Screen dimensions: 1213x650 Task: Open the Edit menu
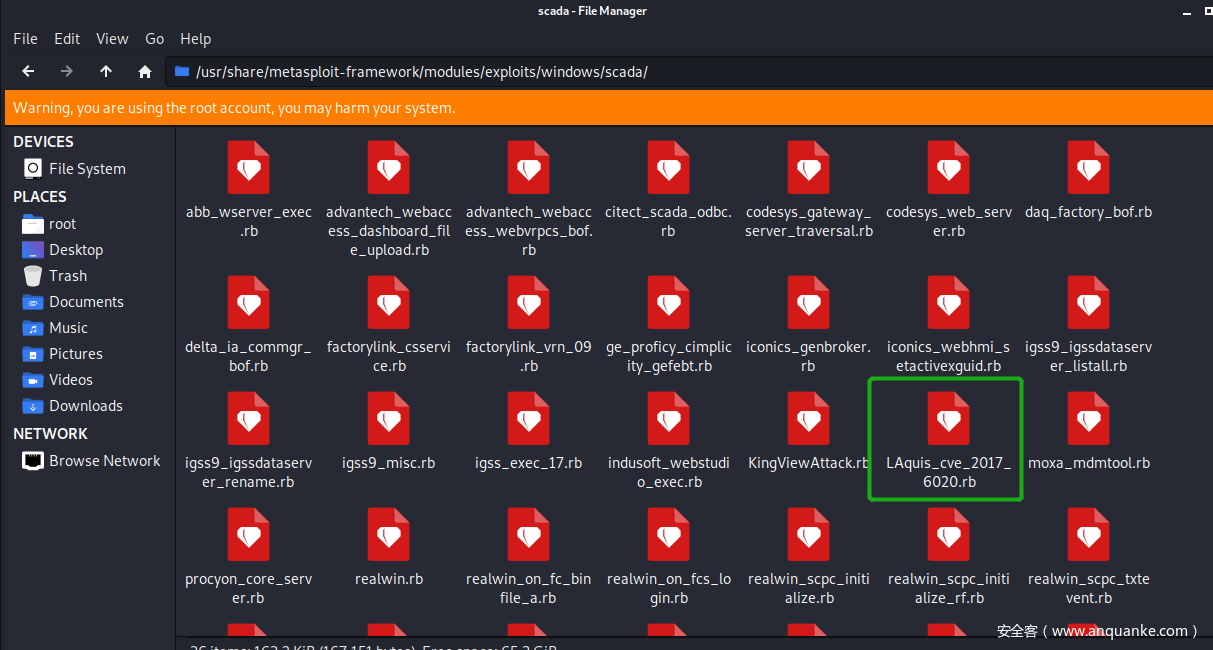[x=67, y=38]
